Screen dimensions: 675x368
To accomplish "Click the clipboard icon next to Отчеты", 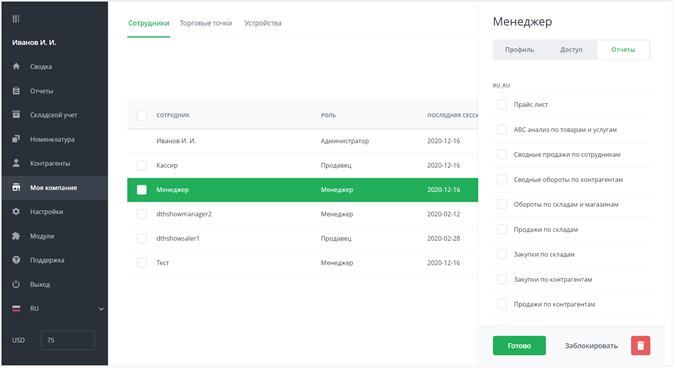I will click(16, 91).
